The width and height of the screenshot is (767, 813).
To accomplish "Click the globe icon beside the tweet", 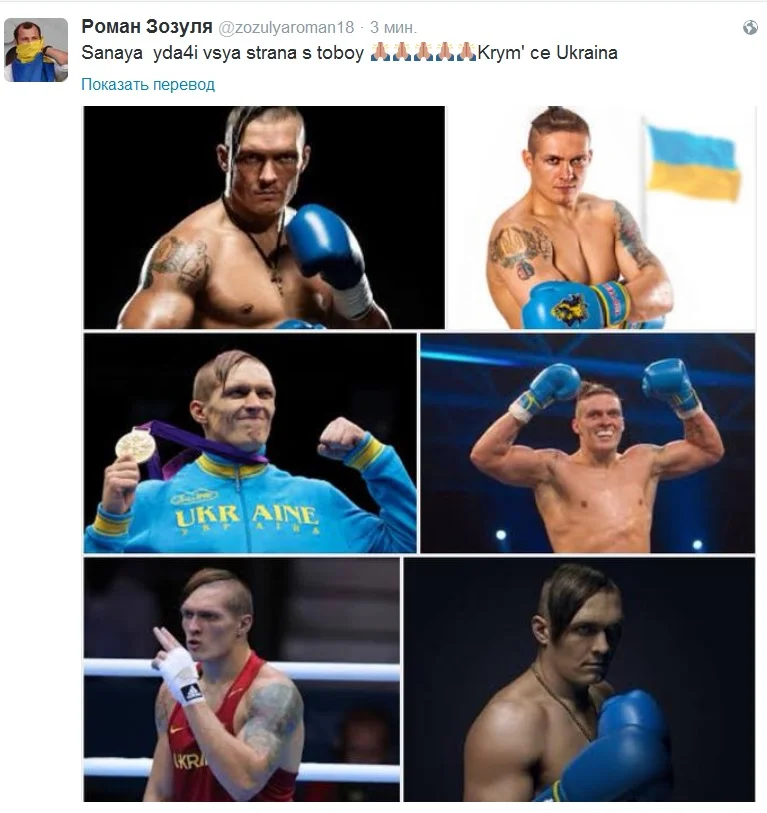I will tap(750, 27).
